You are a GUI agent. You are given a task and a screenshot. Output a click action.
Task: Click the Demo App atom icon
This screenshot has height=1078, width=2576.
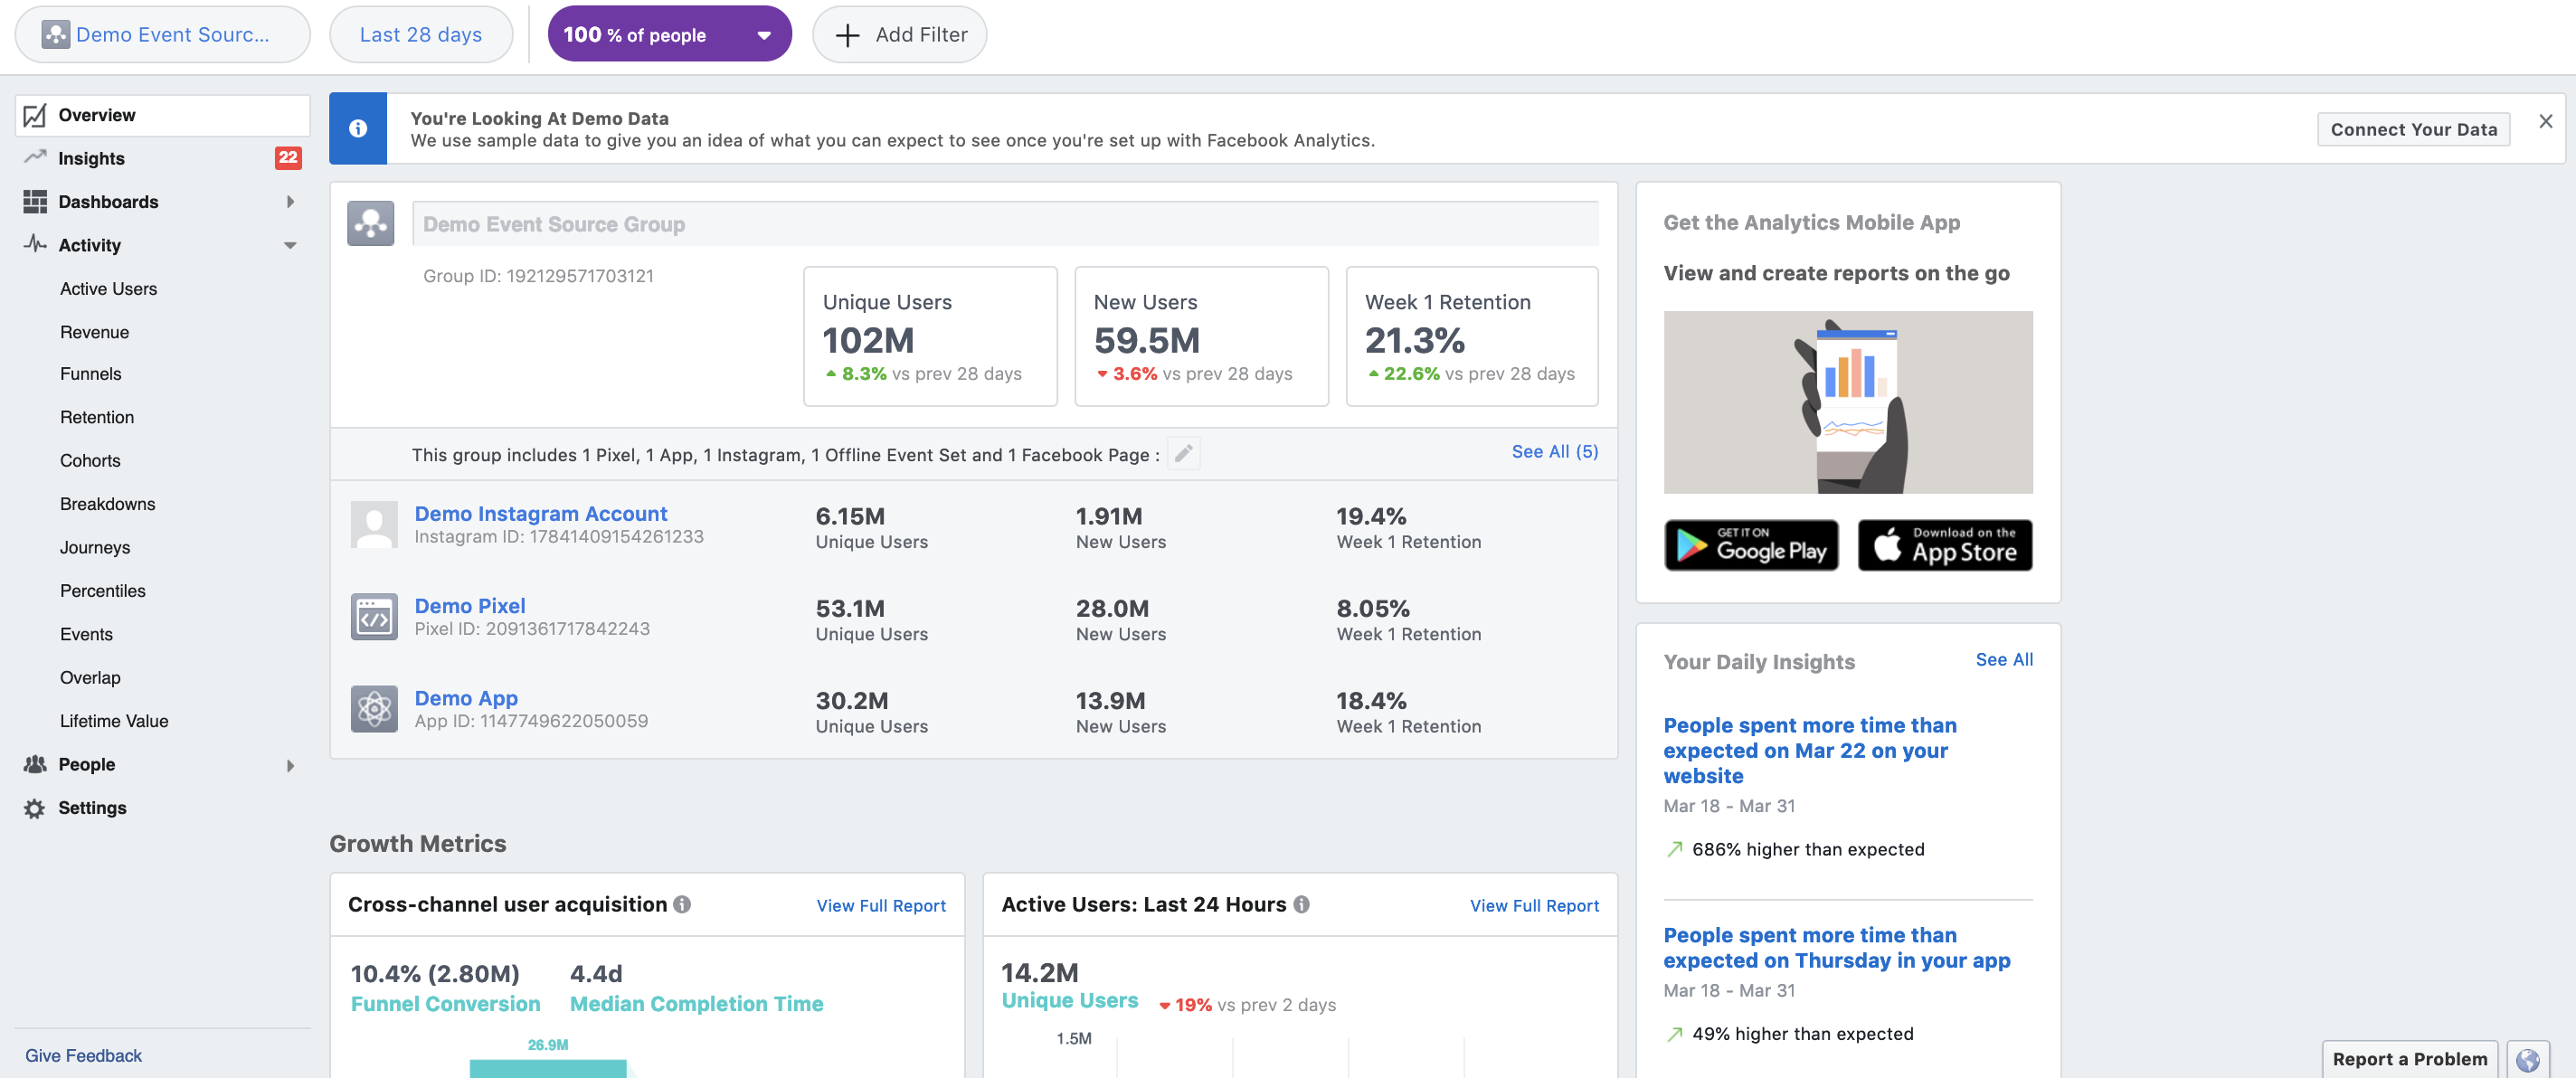pyautogui.click(x=374, y=709)
